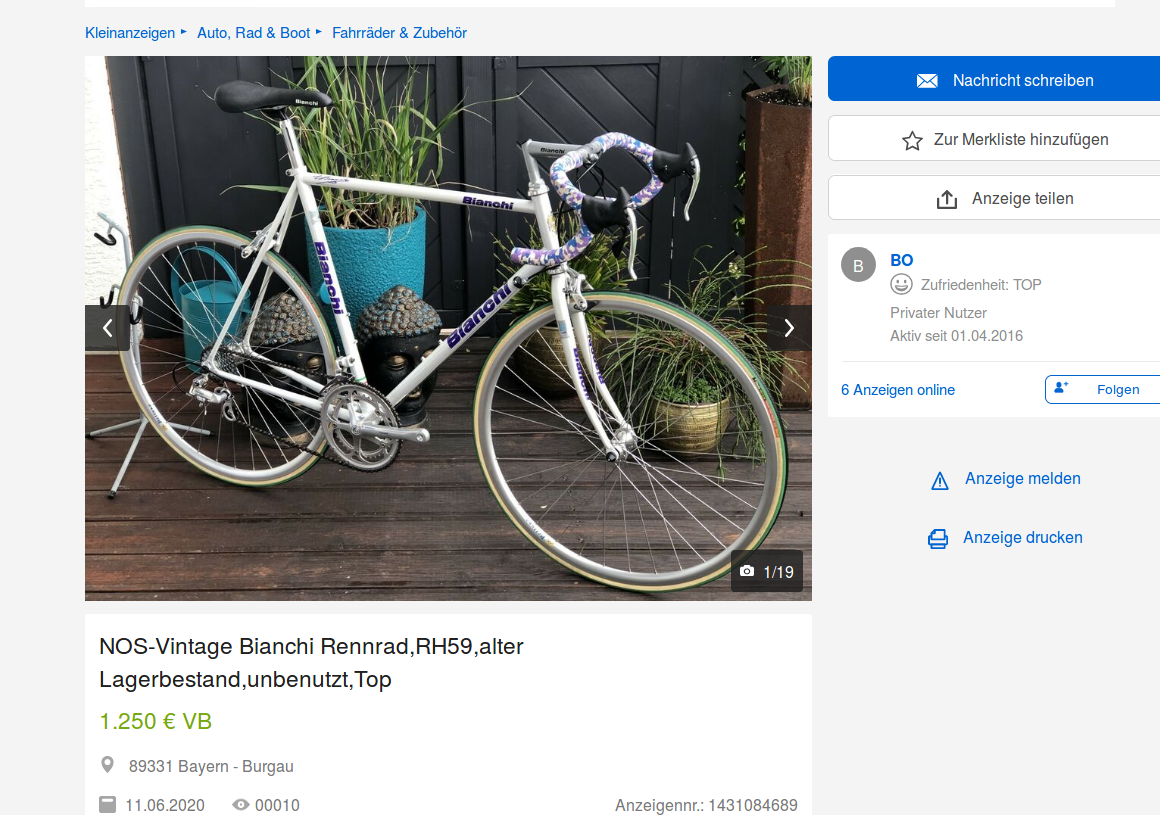Image resolution: width=1160 pixels, height=815 pixels.
Task: Click the printer icon
Action: [x=937, y=539]
